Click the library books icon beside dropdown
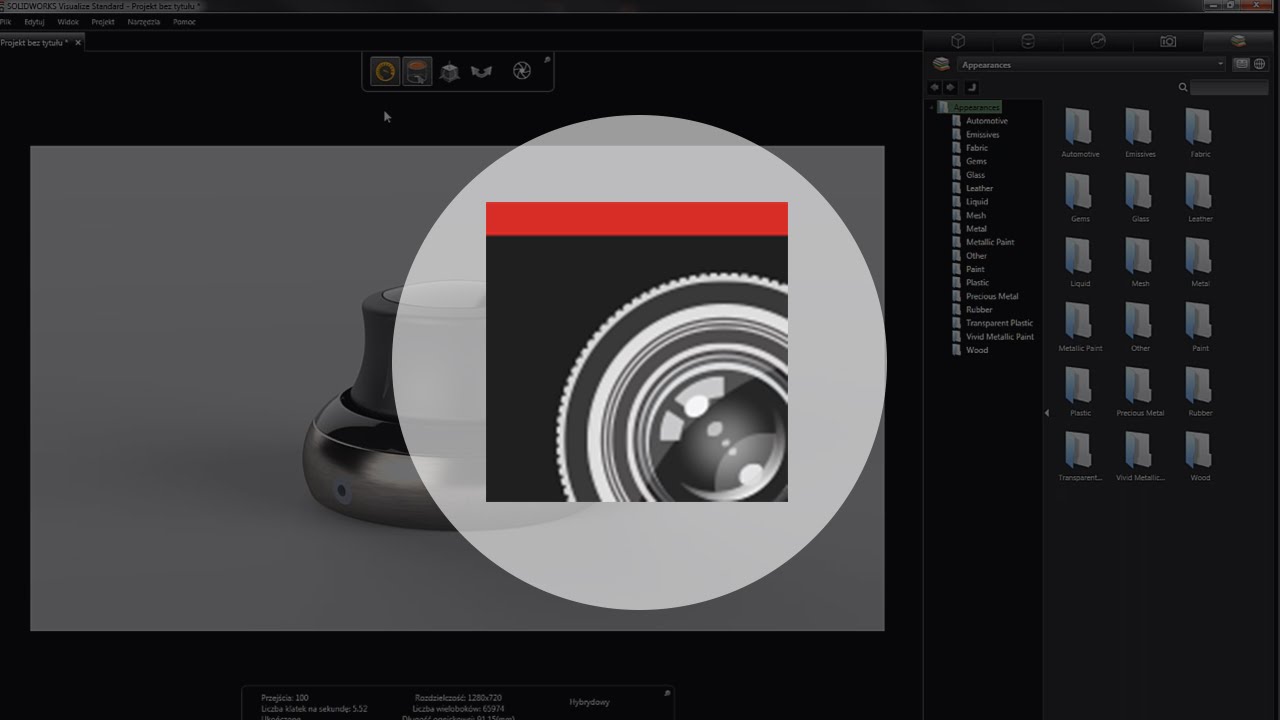The image size is (1280, 720). (x=941, y=64)
